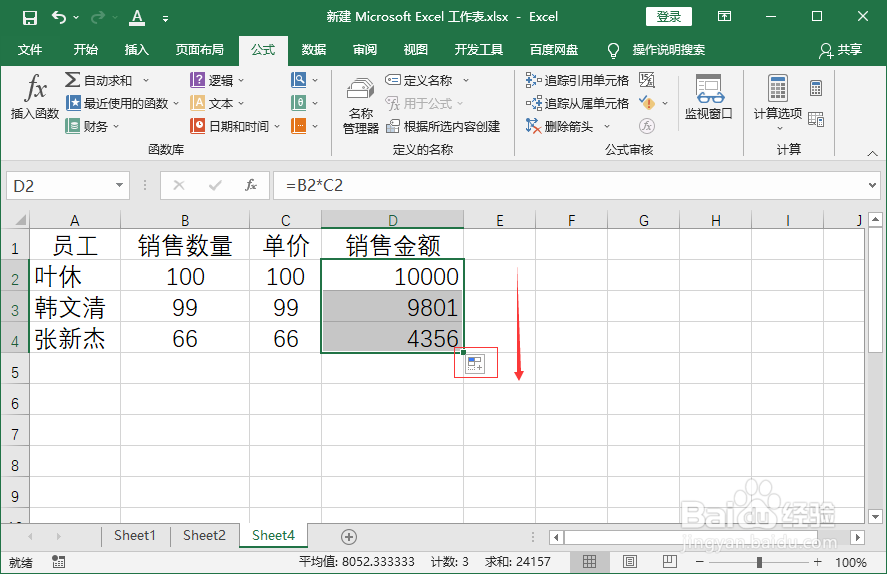The height and width of the screenshot is (574, 887).
Task: Click the Error Checking icon
Action: point(647,103)
